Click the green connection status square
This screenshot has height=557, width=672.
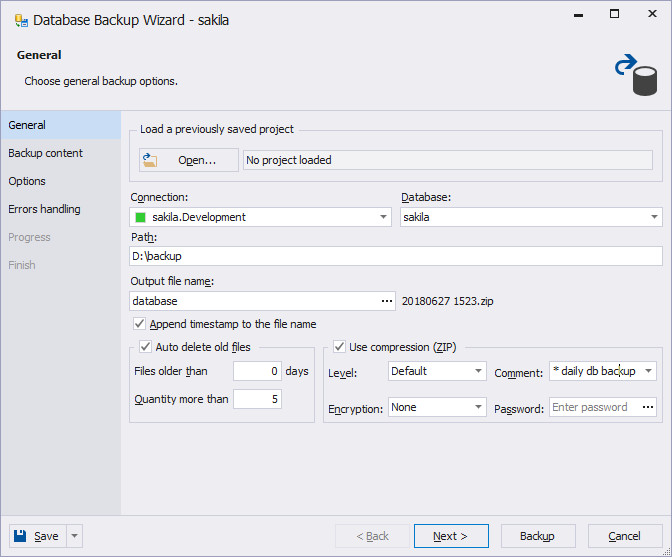(x=141, y=217)
